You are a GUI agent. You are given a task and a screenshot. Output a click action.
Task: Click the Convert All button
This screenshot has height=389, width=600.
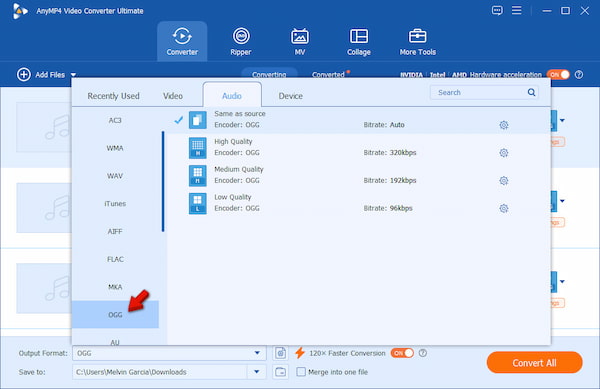pyautogui.click(x=535, y=363)
